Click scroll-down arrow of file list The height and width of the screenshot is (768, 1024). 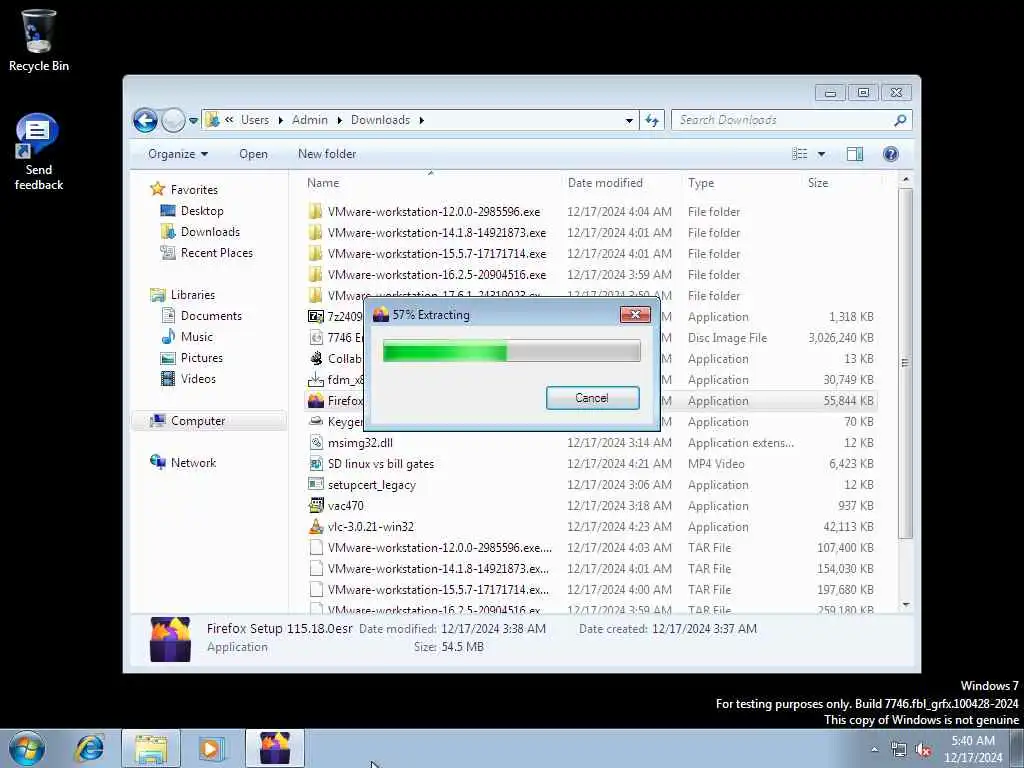pos(906,605)
